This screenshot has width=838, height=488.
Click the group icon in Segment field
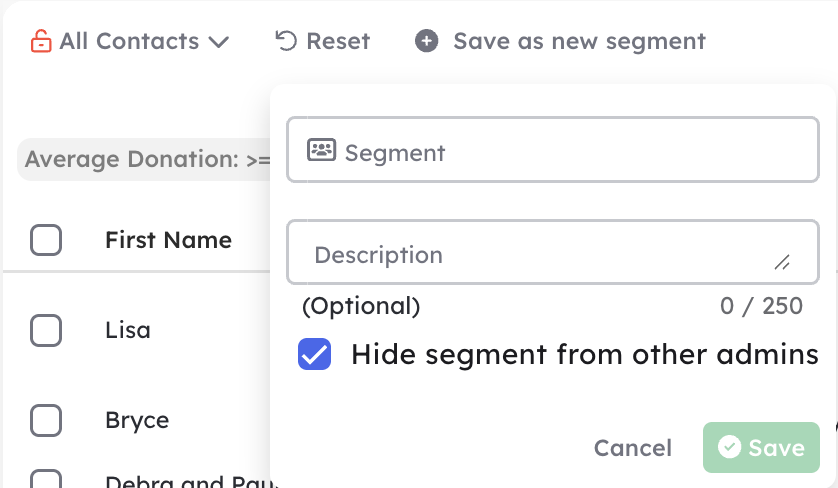point(321,150)
